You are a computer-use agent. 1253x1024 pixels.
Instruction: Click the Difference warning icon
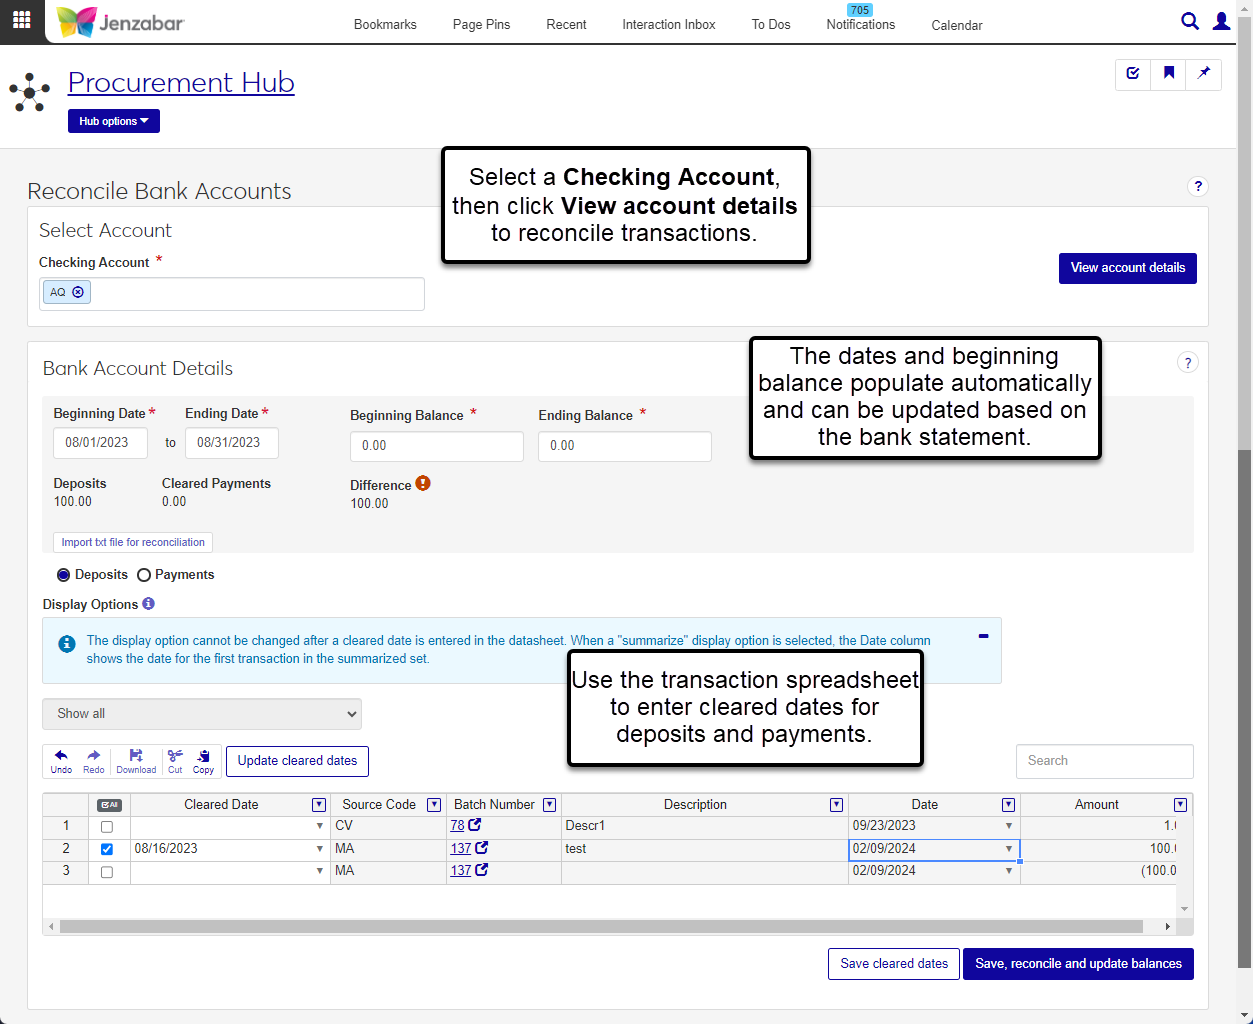pos(423,483)
